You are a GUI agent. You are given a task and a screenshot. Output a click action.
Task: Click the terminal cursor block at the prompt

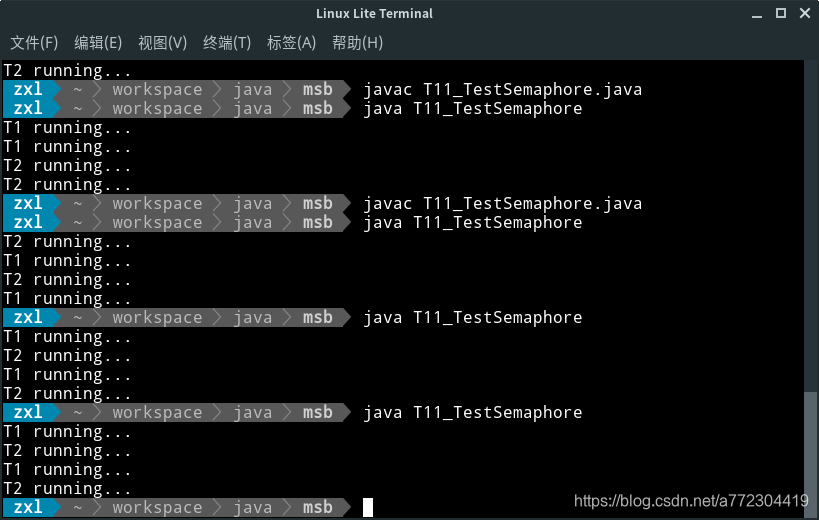pyautogui.click(x=368, y=507)
